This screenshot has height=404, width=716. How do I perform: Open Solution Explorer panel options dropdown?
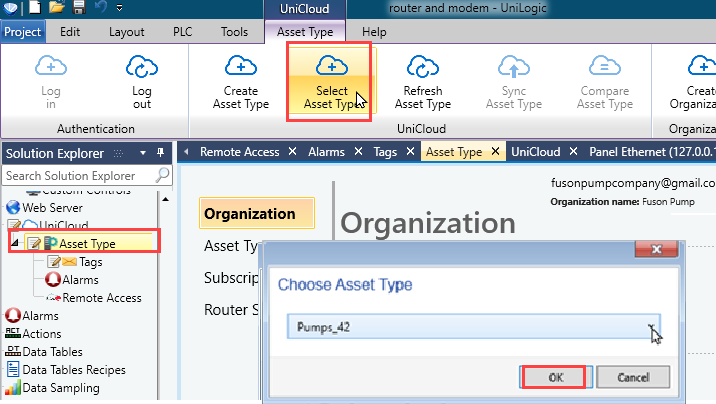[143, 153]
